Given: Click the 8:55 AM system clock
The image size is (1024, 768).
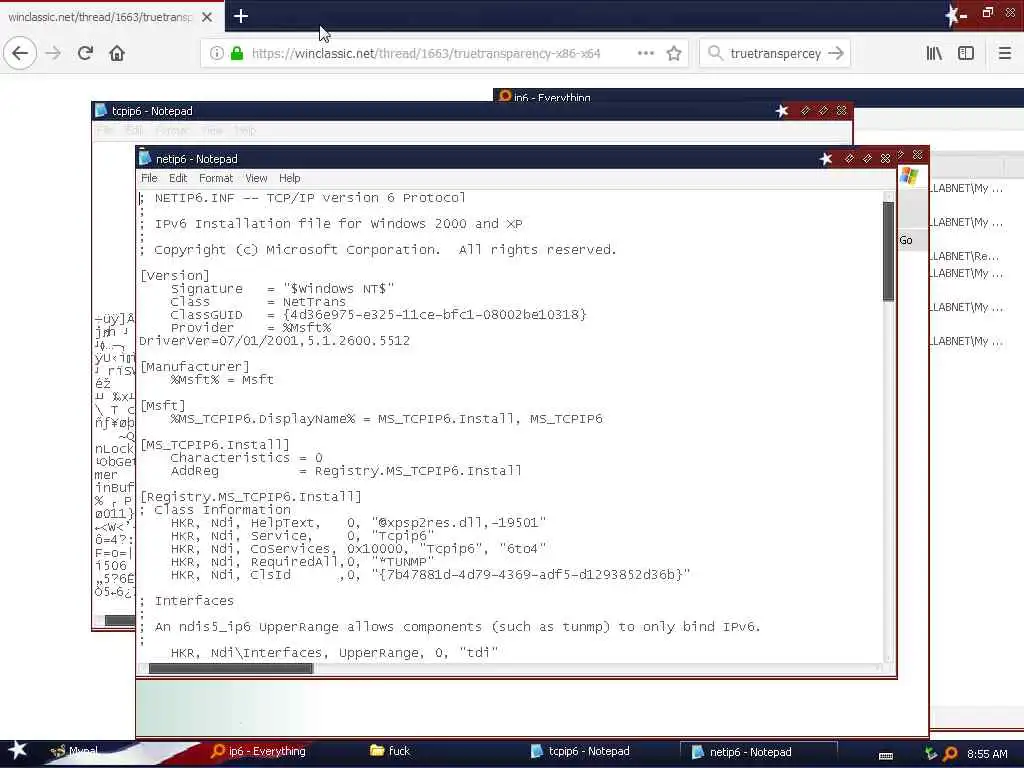Looking at the screenshot, I should (987, 754).
